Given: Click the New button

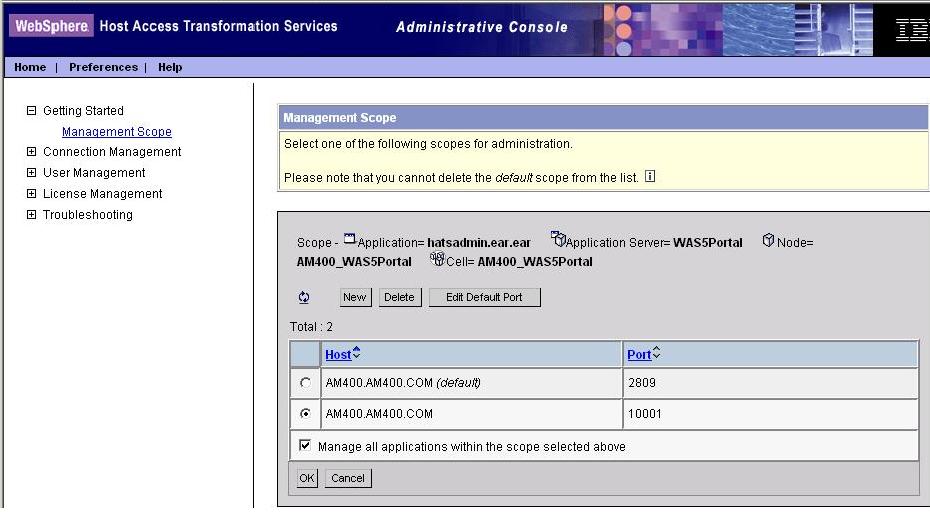Looking at the screenshot, I should (355, 297).
